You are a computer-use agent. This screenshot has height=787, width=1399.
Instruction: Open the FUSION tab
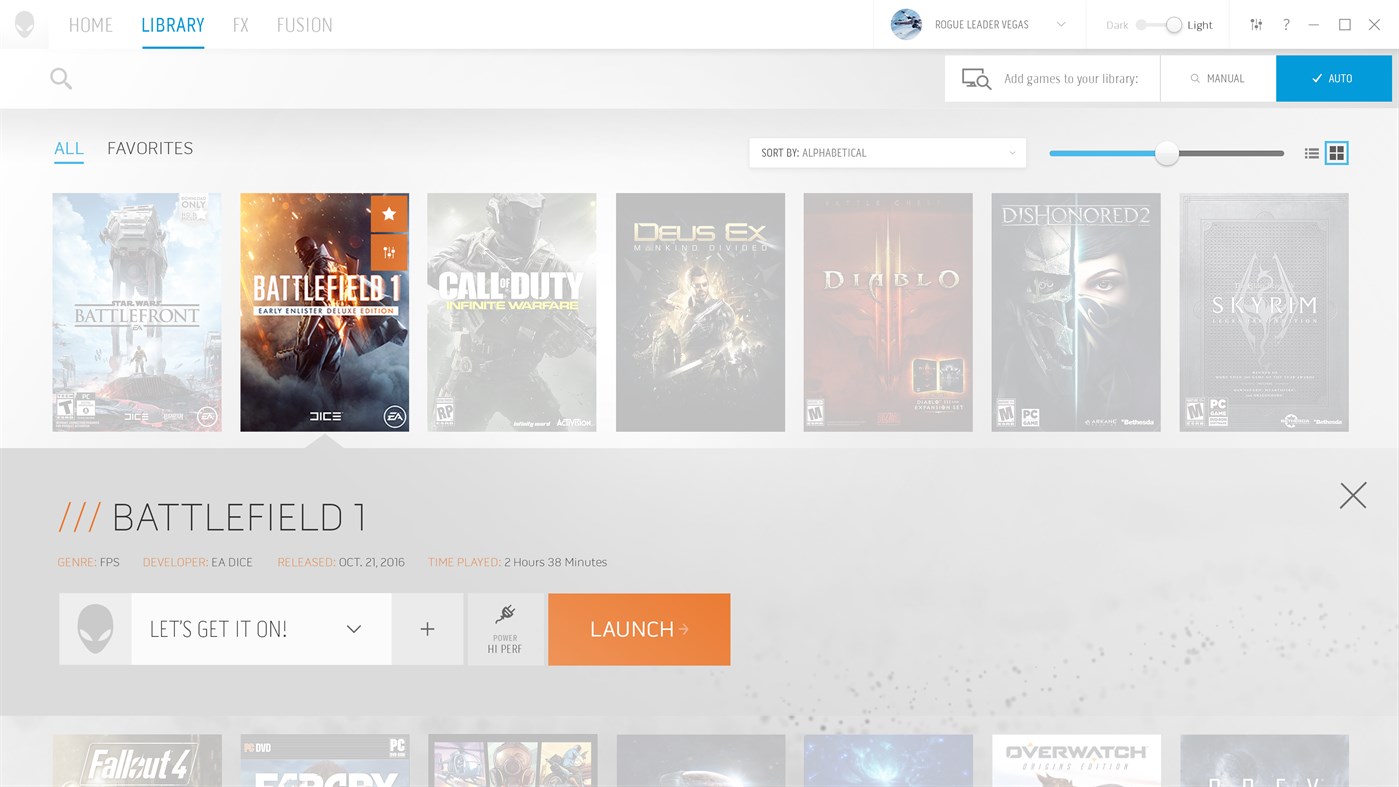click(305, 25)
